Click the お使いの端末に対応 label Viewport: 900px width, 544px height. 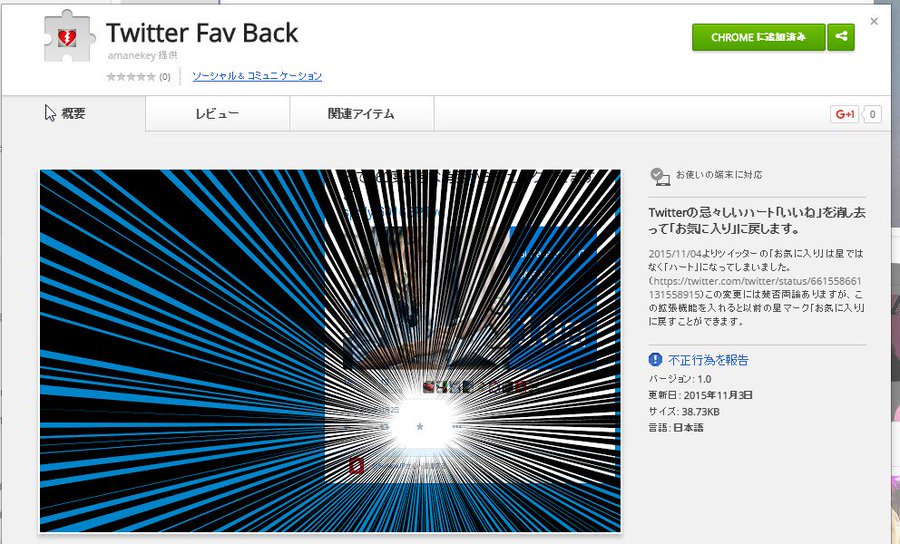coord(719,174)
